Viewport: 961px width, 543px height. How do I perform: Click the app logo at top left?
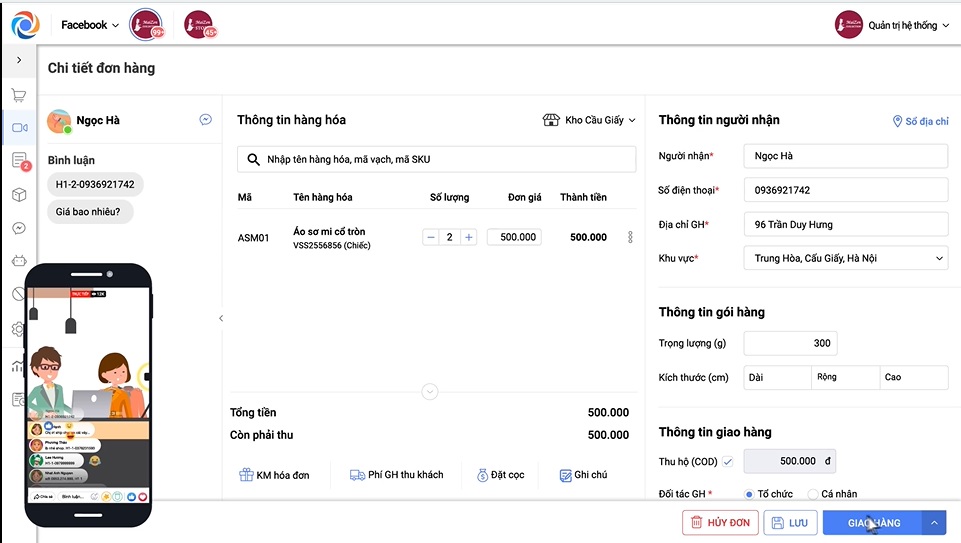(x=25, y=25)
